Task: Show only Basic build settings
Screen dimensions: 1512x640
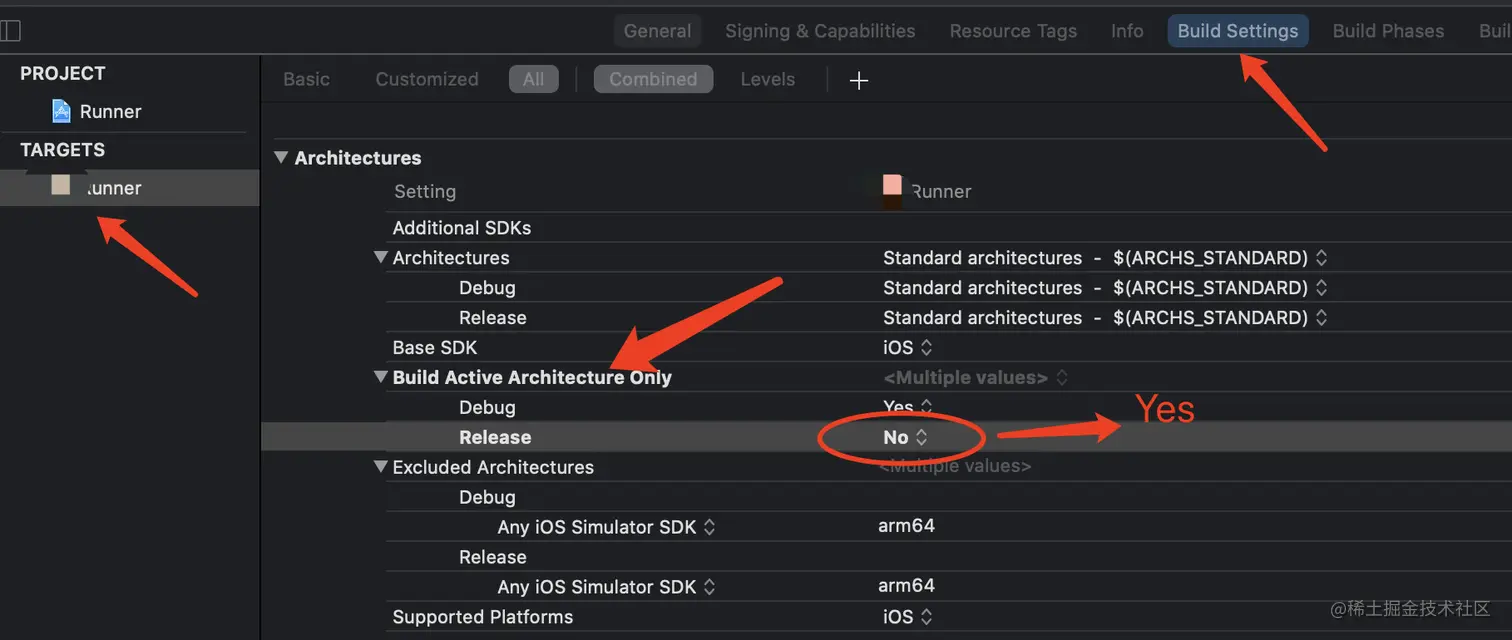Action: click(306, 79)
